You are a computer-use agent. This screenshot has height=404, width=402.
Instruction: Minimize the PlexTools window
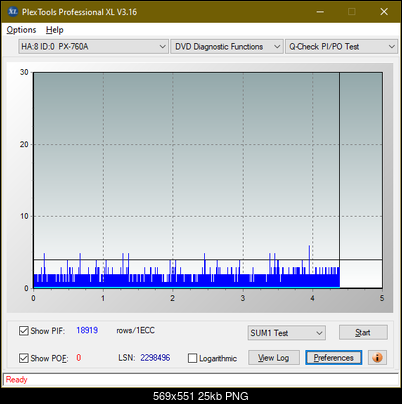[x=320, y=12]
